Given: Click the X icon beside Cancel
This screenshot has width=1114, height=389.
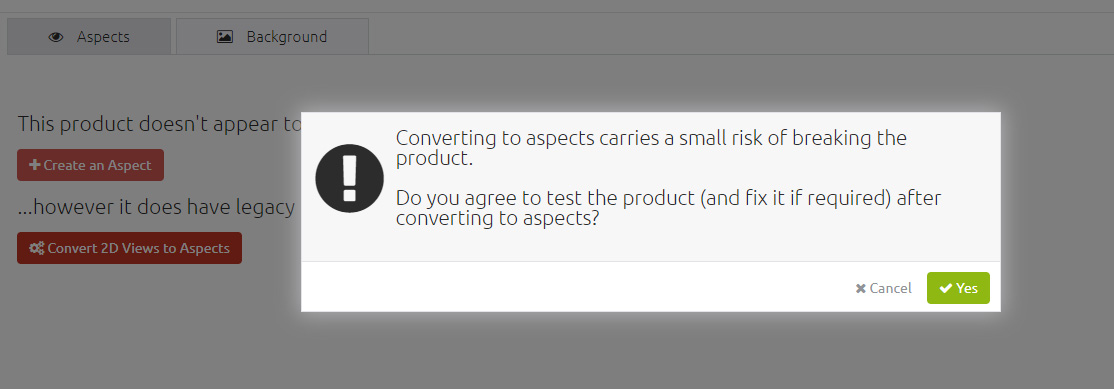Looking at the screenshot, I should 860,288.
